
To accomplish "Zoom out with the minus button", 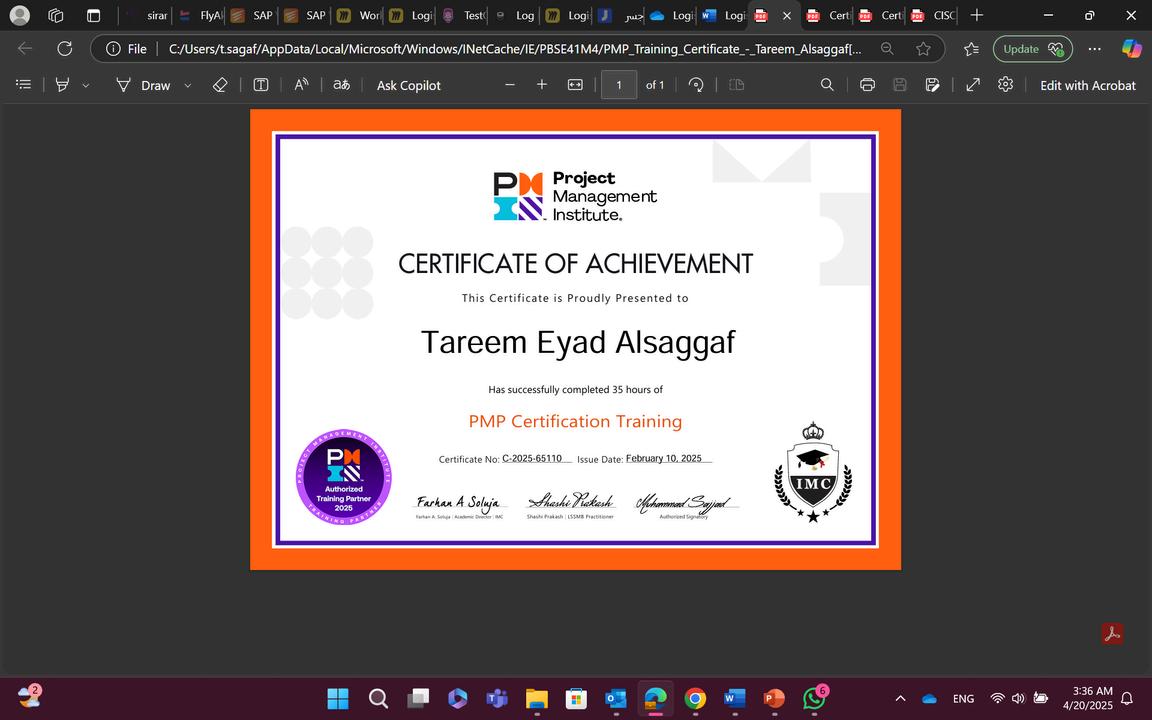I will [510, 84].
